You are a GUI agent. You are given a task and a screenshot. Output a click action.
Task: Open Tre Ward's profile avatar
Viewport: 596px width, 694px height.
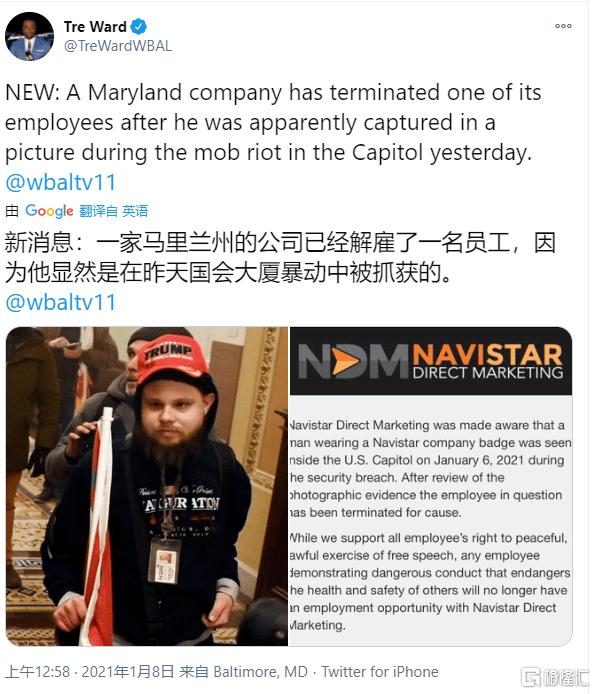[x=29, y=36]
